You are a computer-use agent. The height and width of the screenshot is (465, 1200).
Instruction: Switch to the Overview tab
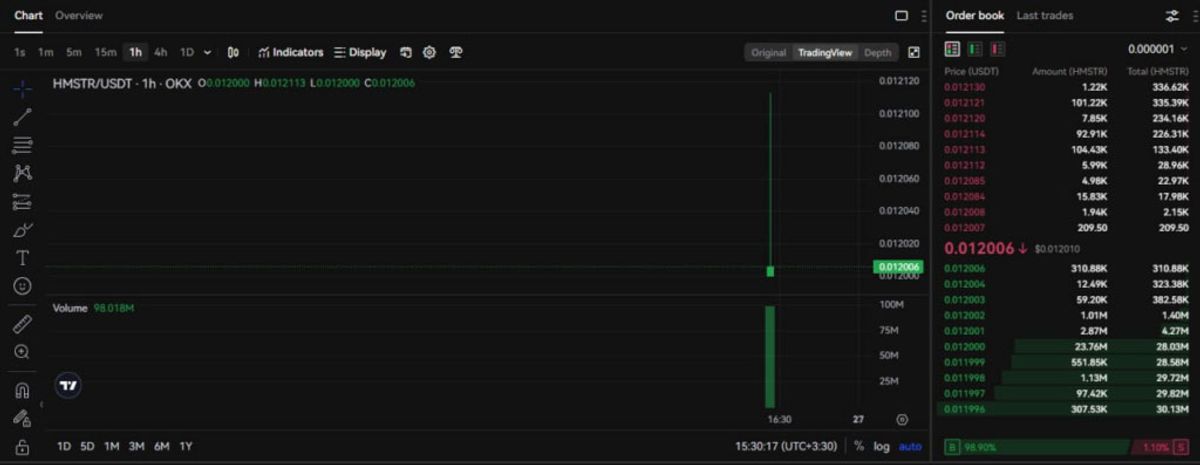[x=79, y=16]
